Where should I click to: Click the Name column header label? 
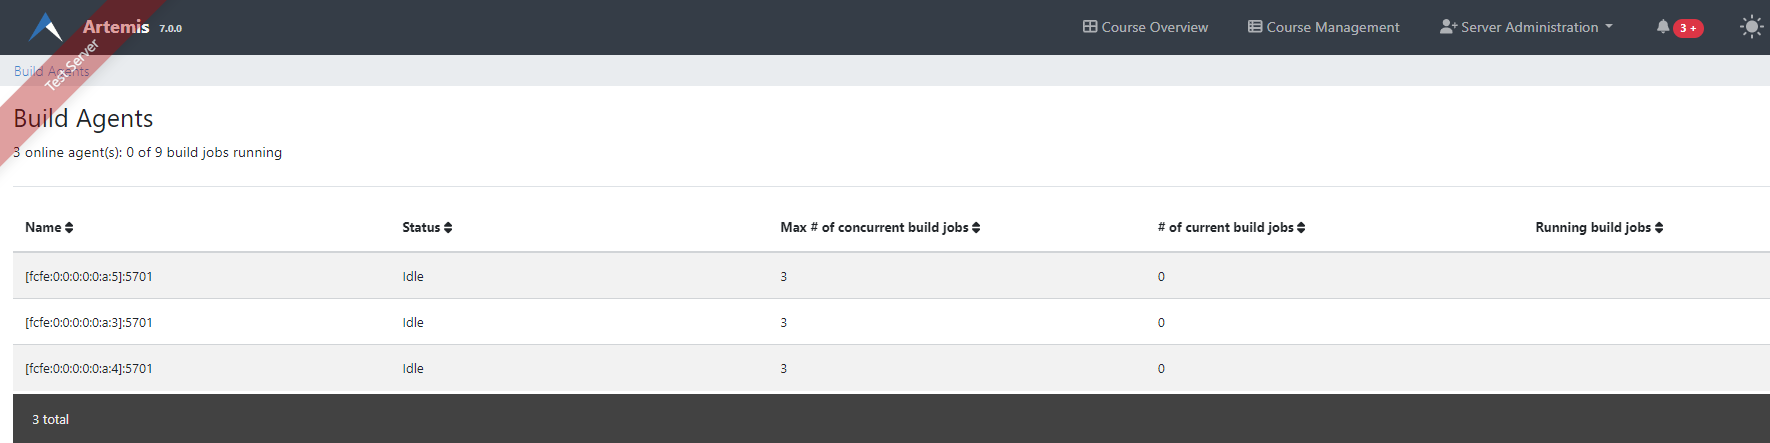[x=43, y=228]
